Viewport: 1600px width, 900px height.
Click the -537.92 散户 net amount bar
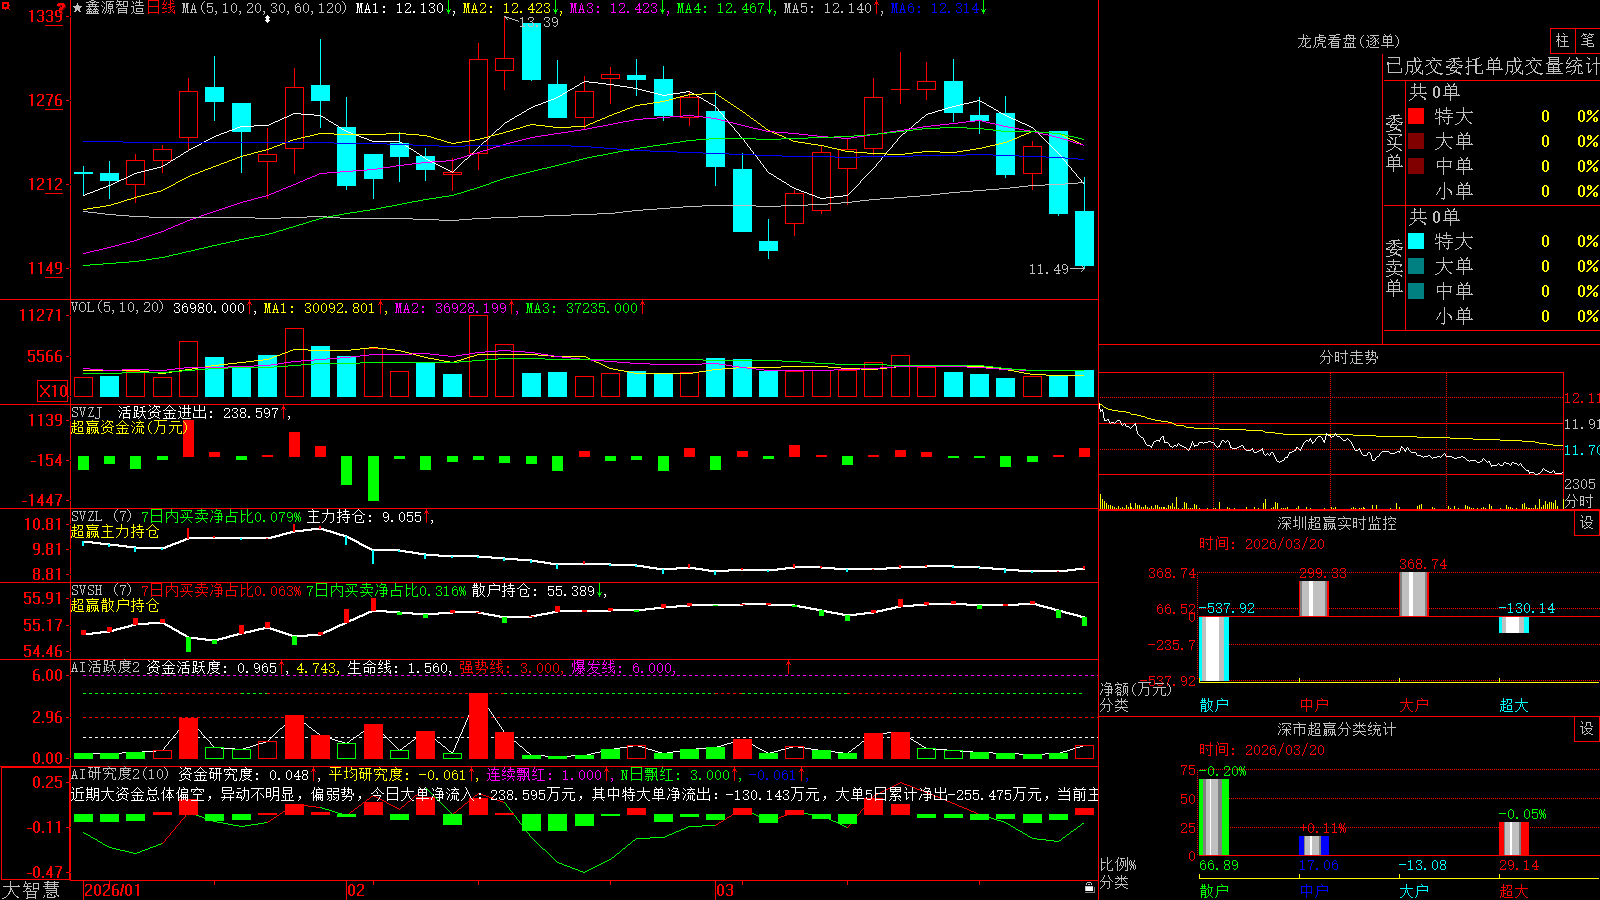point(1214,649)
